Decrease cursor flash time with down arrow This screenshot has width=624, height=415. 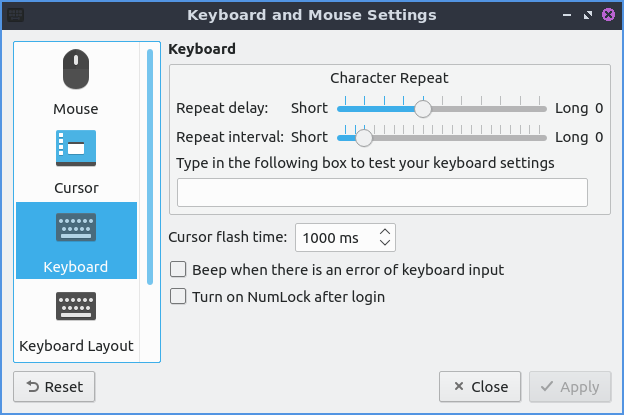tap(385, 243)
